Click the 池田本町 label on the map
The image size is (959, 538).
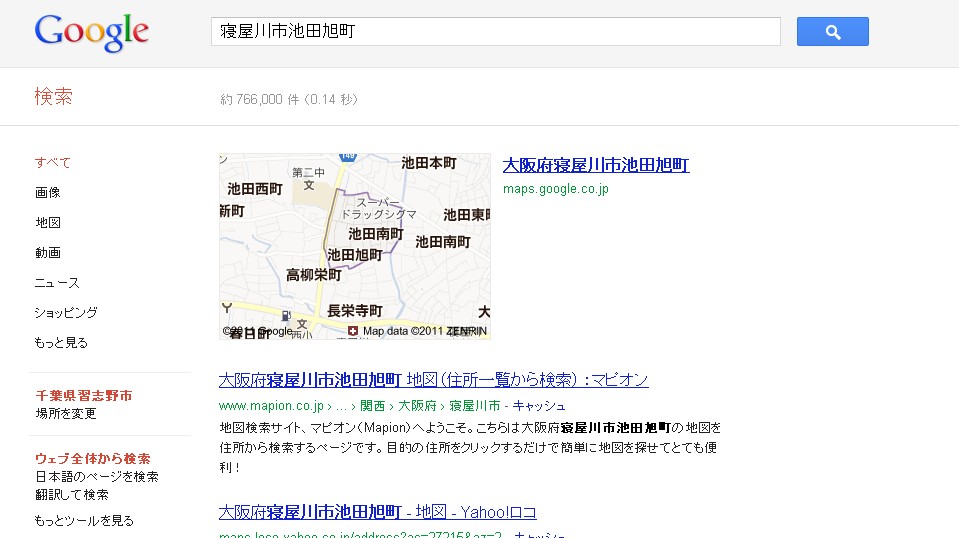pyautogui.click(x=429, y=163)
